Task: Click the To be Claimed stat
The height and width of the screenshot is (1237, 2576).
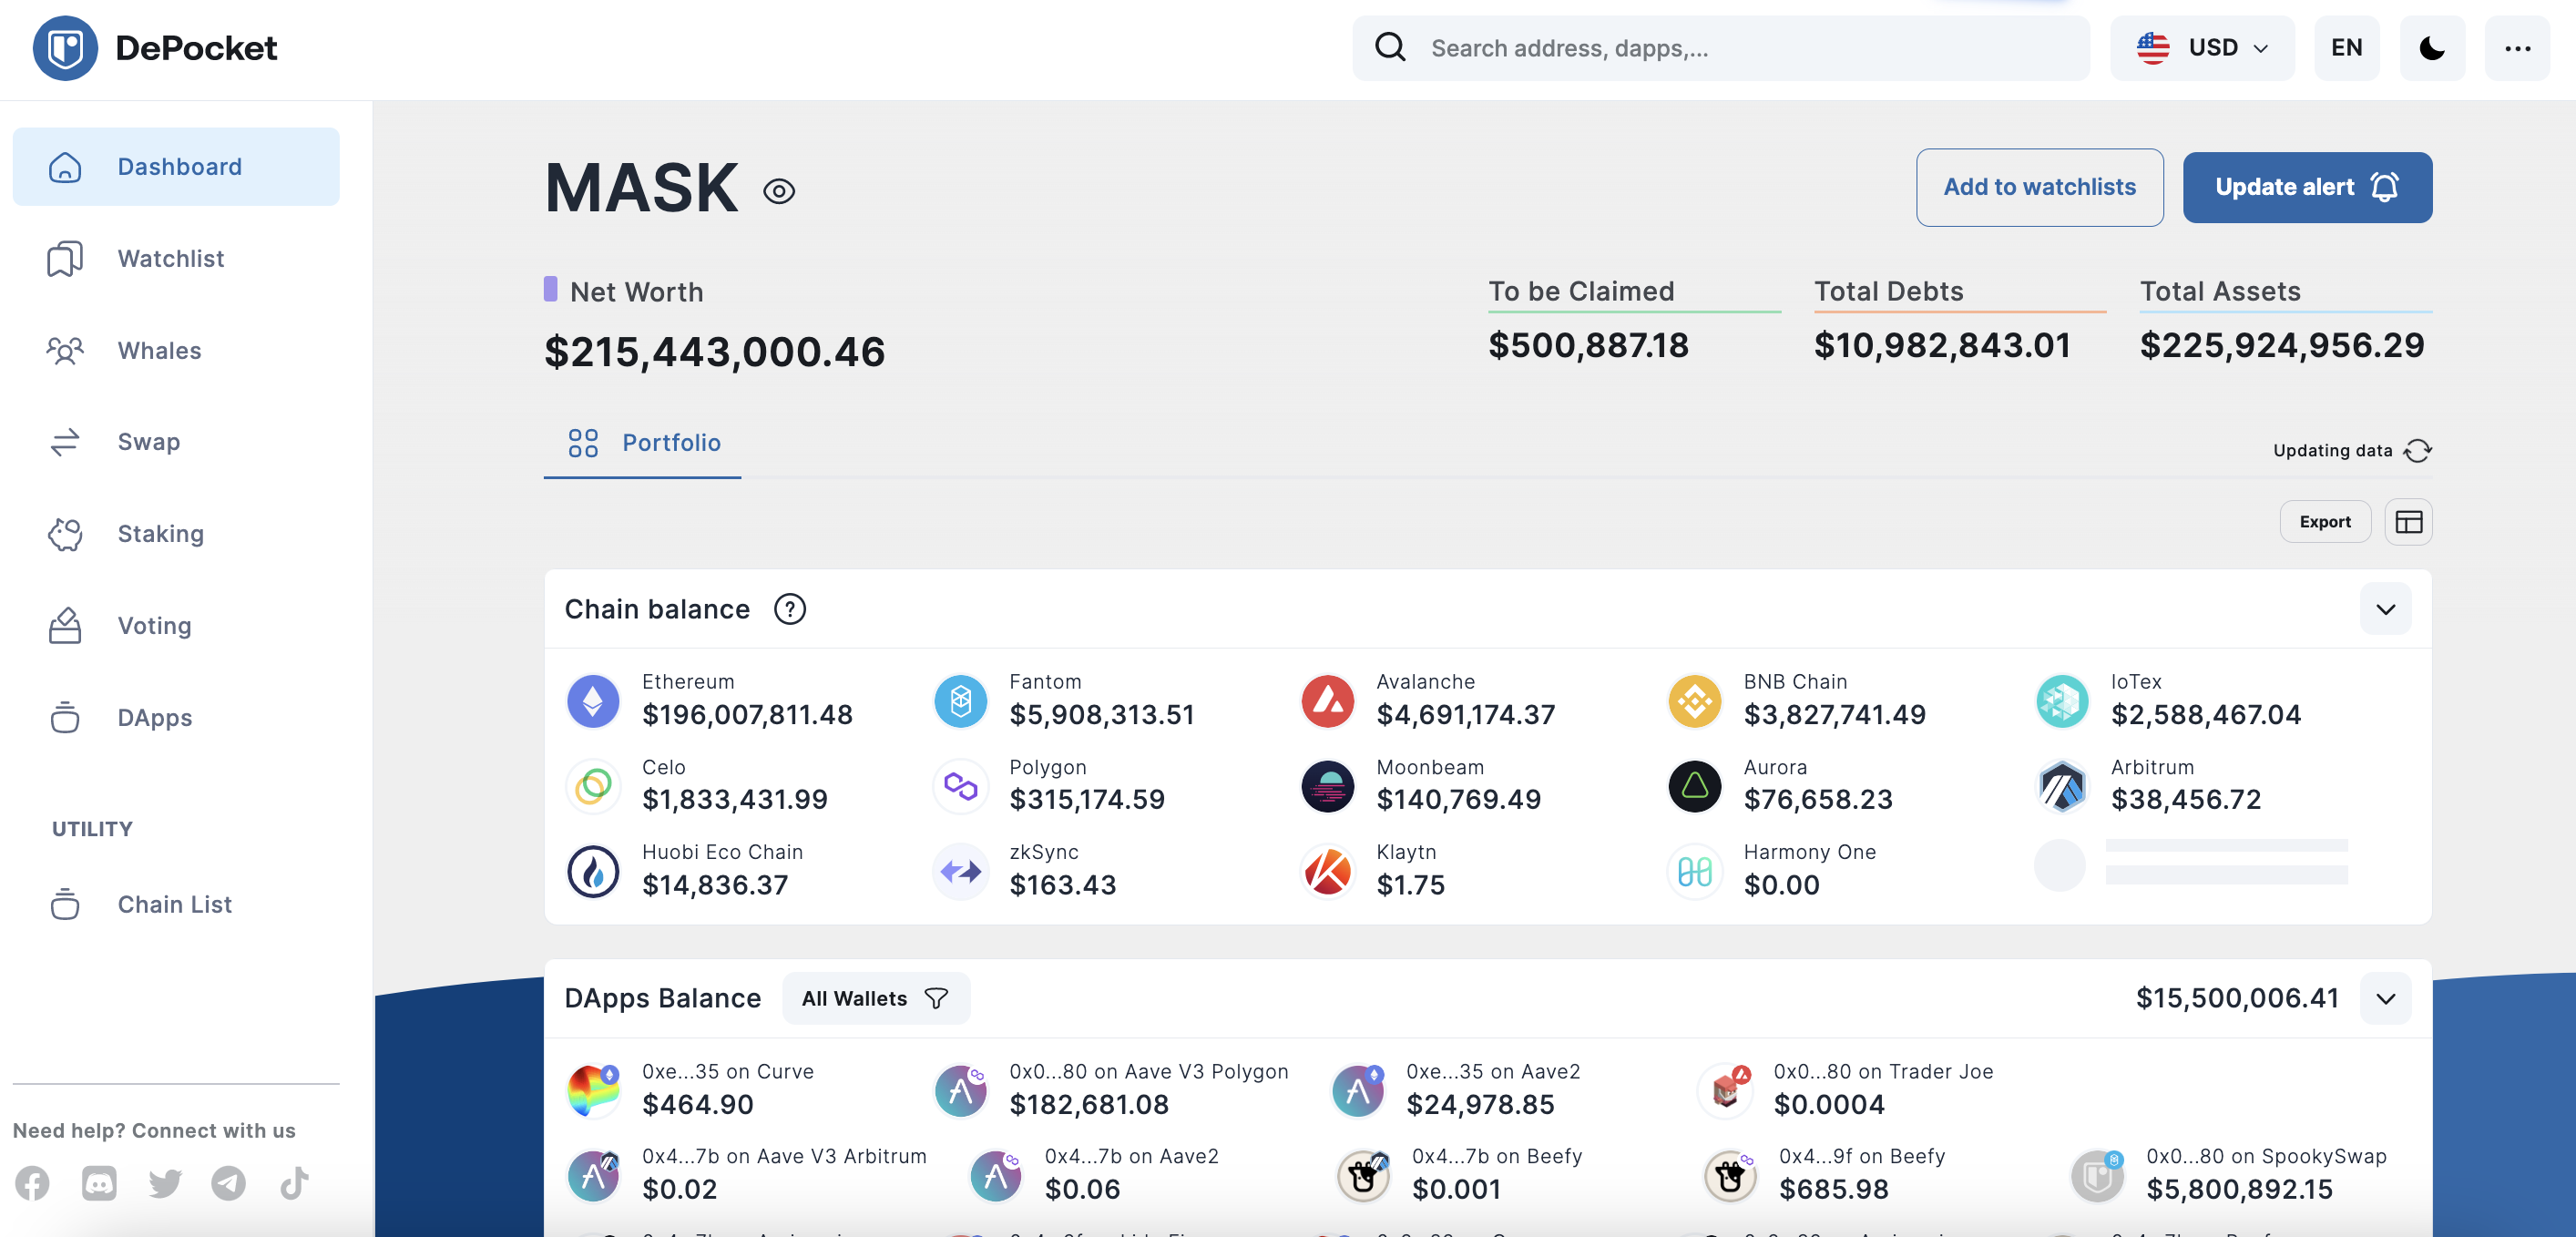Action: [1633, 320]
